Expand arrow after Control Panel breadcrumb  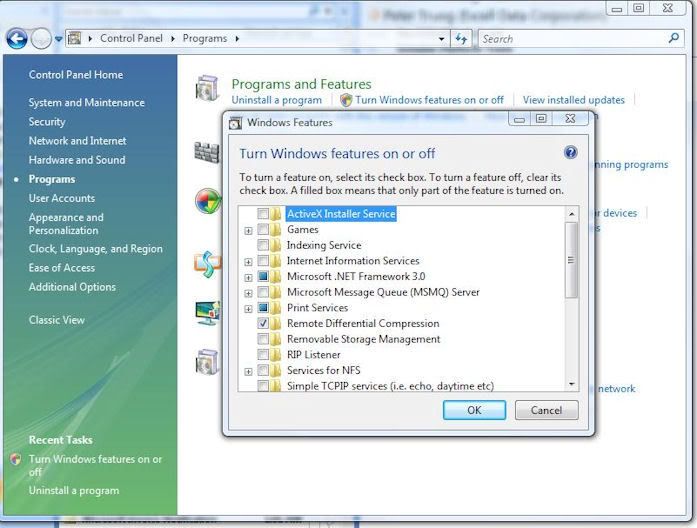pos(173,39)
